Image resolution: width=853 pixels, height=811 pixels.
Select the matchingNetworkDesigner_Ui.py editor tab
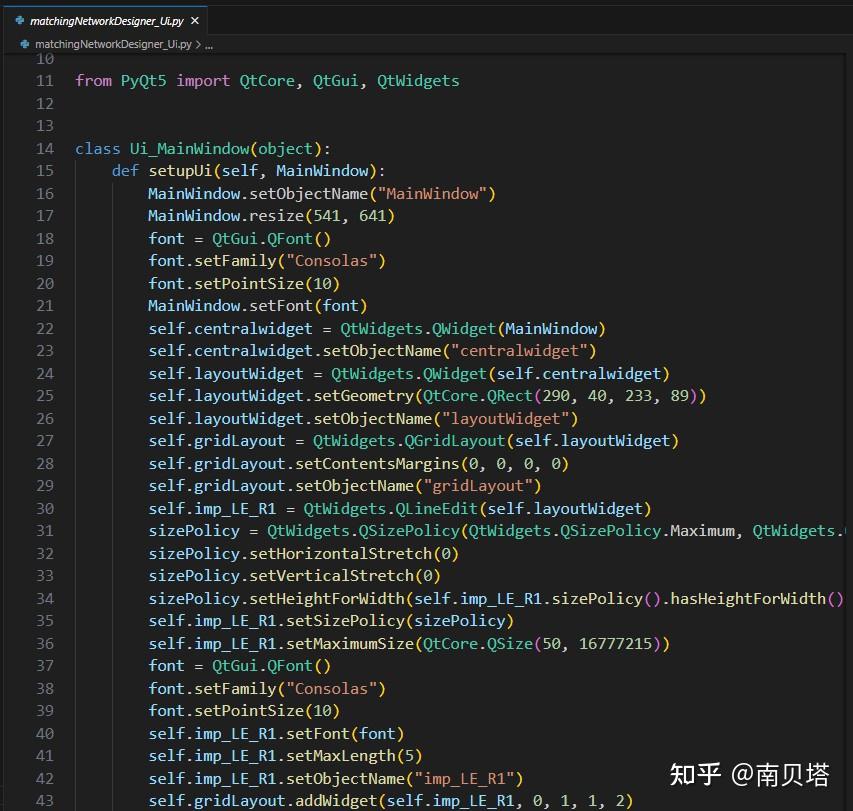pos(110,19)
